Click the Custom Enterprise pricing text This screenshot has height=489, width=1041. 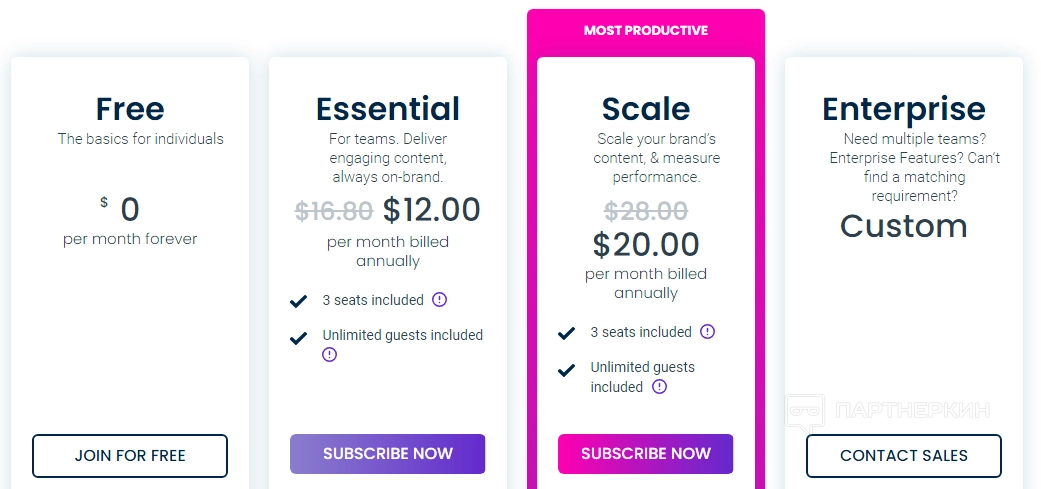pyautogui.click(x=904, y=226)
